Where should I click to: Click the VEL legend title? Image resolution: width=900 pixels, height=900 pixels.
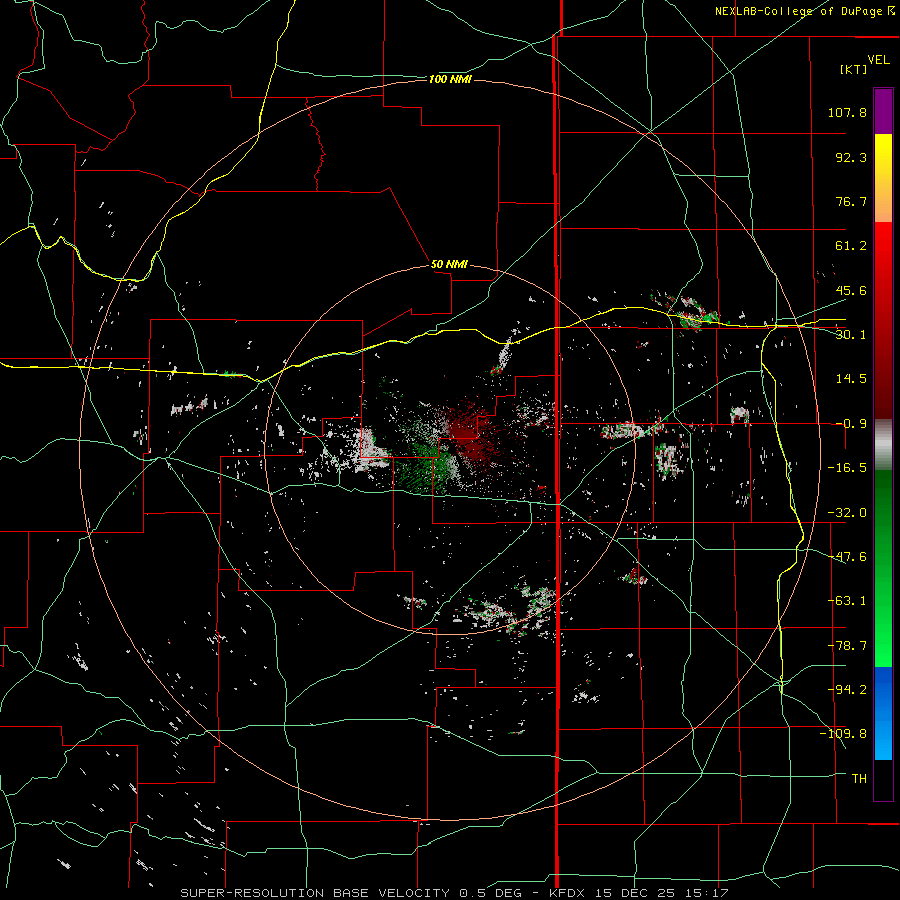(878, 60)
